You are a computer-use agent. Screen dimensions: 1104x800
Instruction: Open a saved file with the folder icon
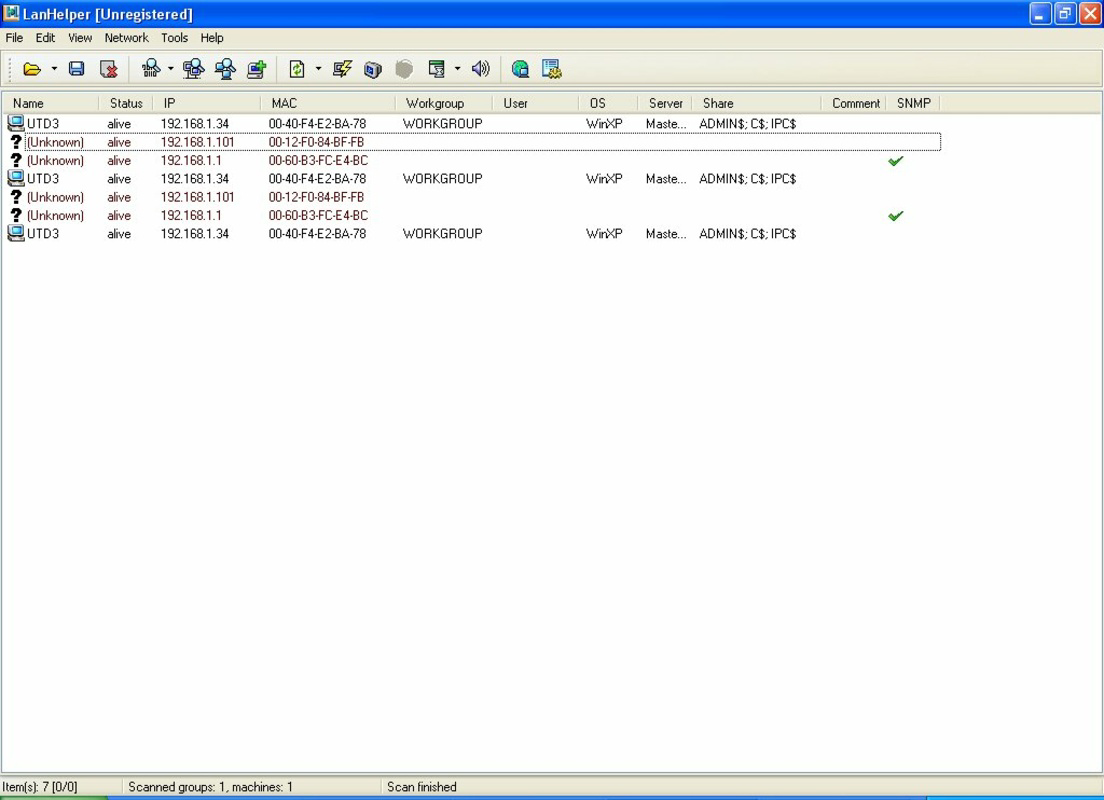click(x=32, y=69)
